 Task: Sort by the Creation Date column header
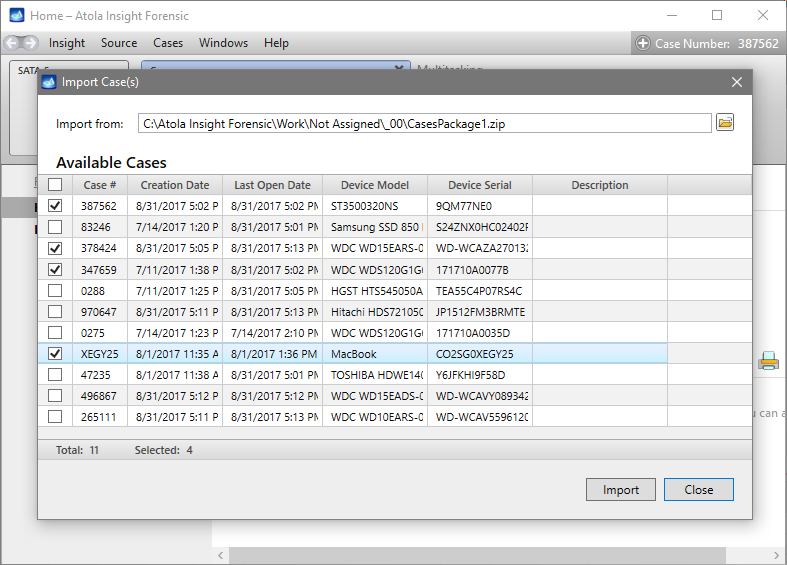pos(175,185)
